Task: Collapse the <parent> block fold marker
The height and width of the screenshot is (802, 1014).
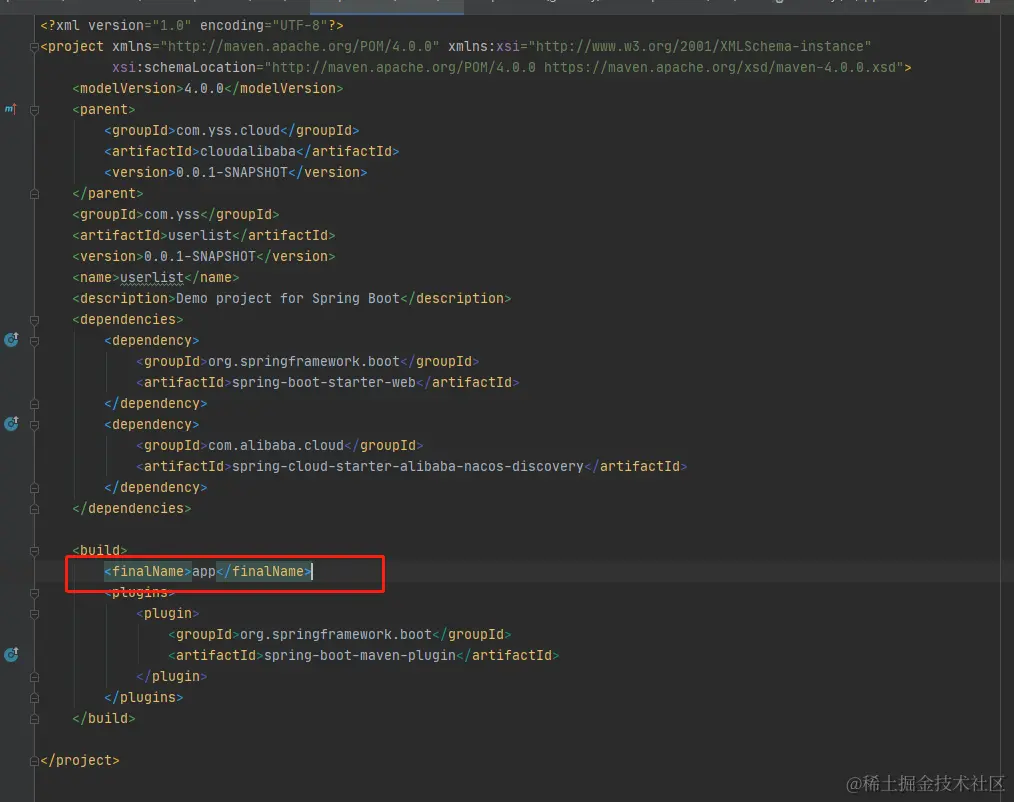Action: (x=34, y=110)
